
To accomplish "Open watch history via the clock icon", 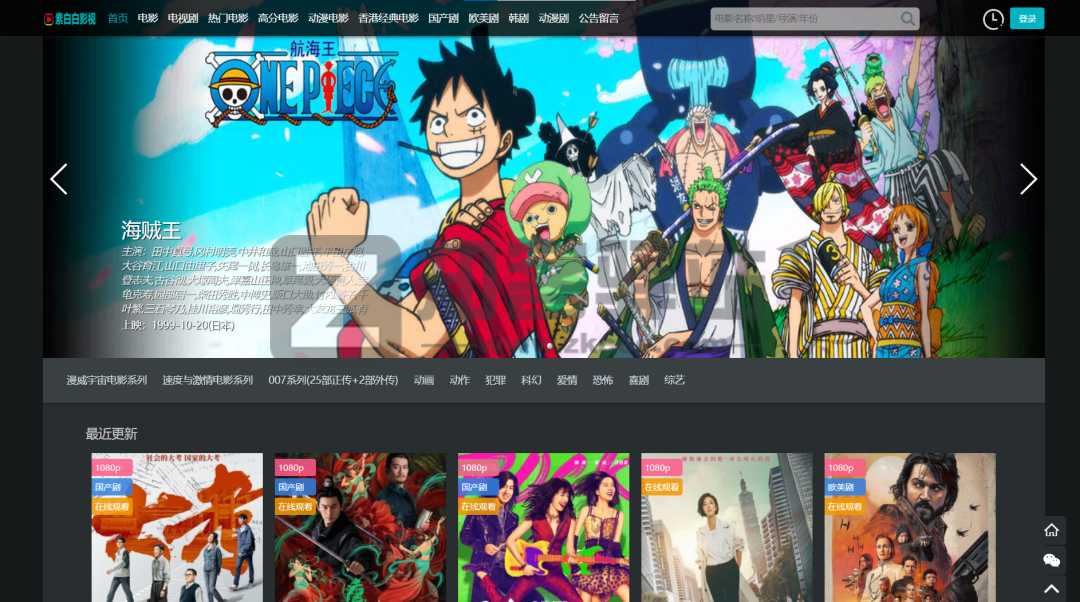I will point(992,19).
